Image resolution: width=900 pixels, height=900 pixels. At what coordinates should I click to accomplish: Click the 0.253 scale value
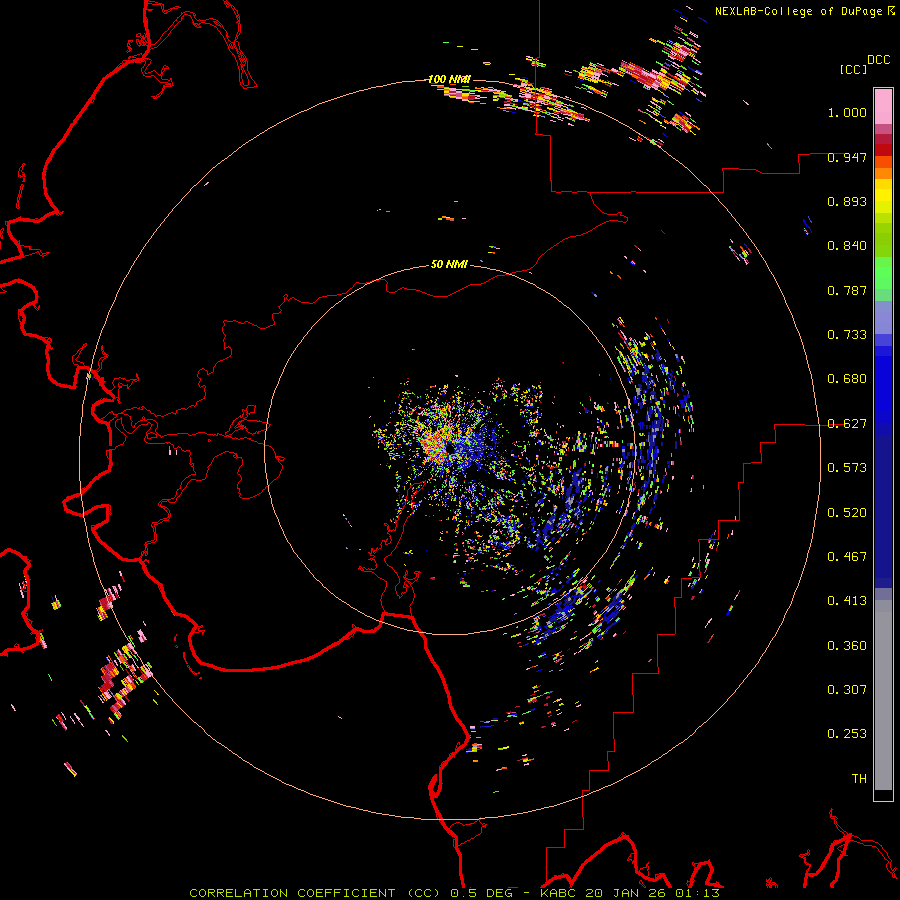(847, 734)
